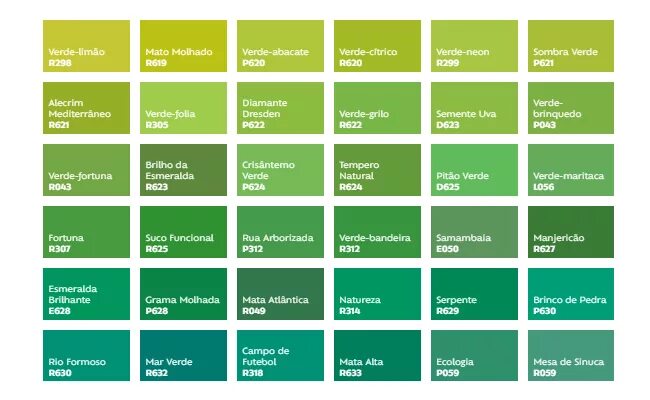Image resolution: width=650 pixels, height=400 pixels.
Task: Click the Rua Arborizada P312 swatch
Action: pos(280,232)
